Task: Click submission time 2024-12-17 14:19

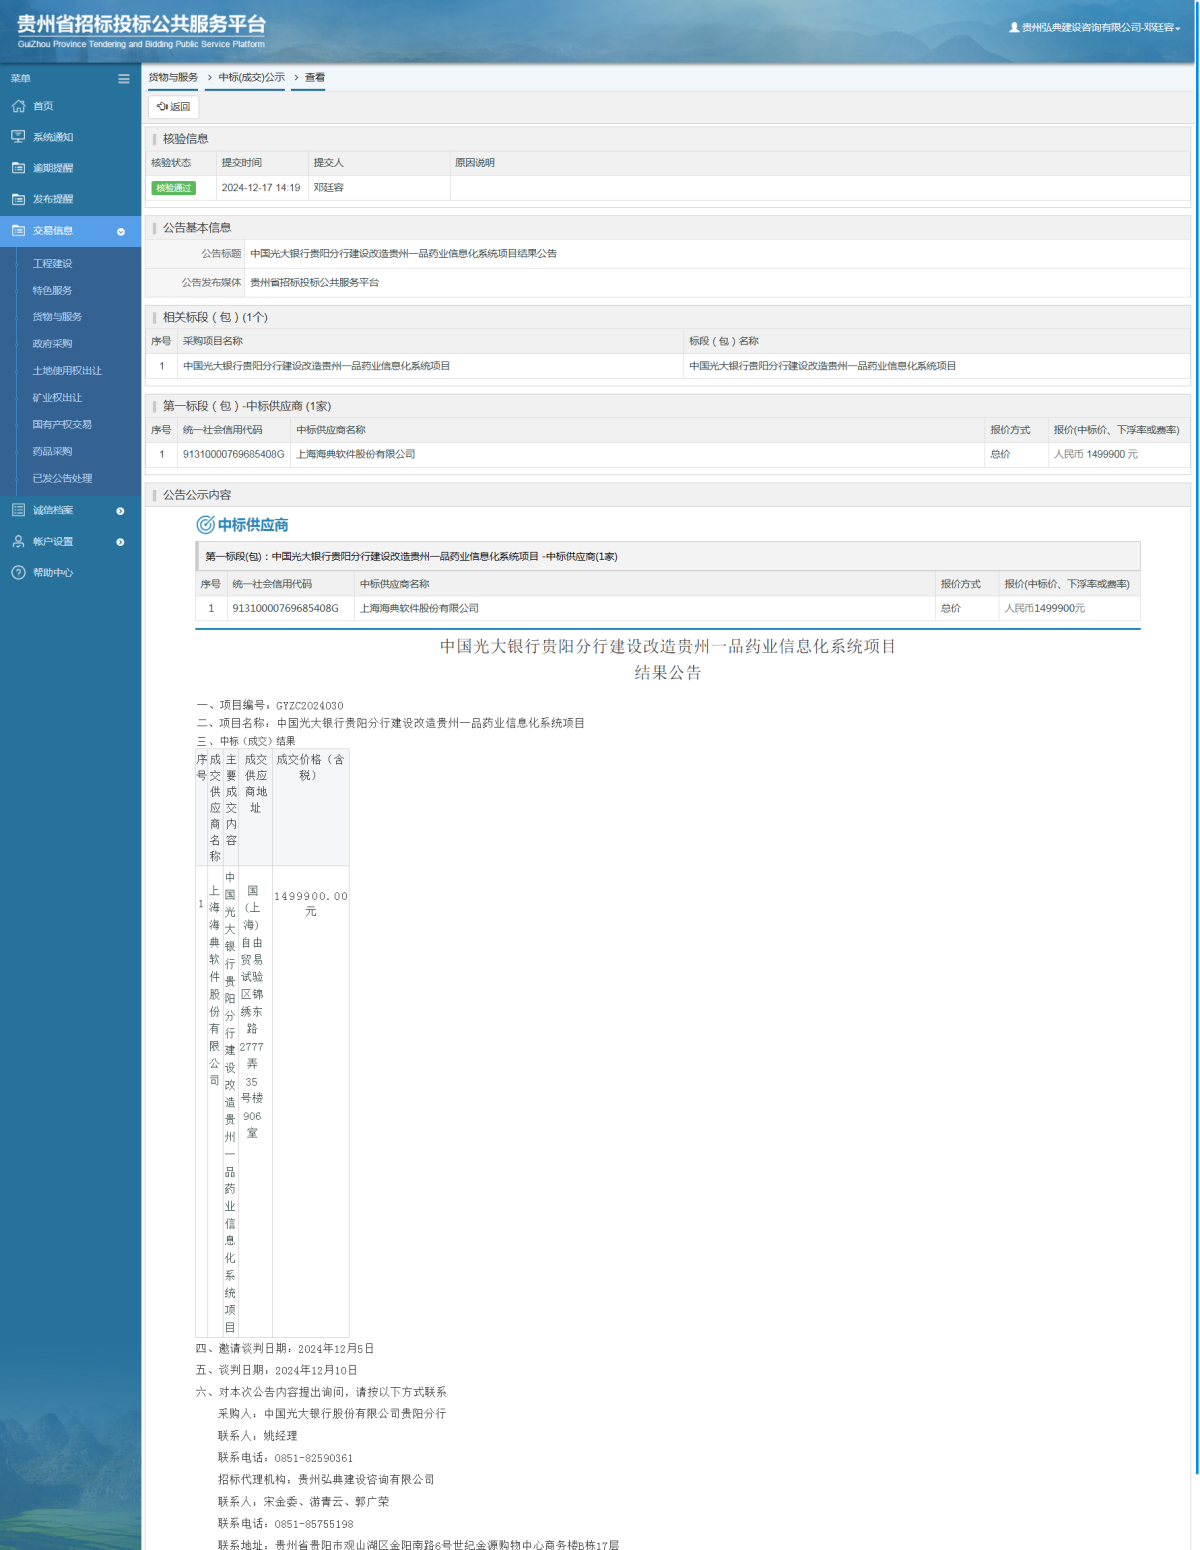Action: [x=261, y=188]
